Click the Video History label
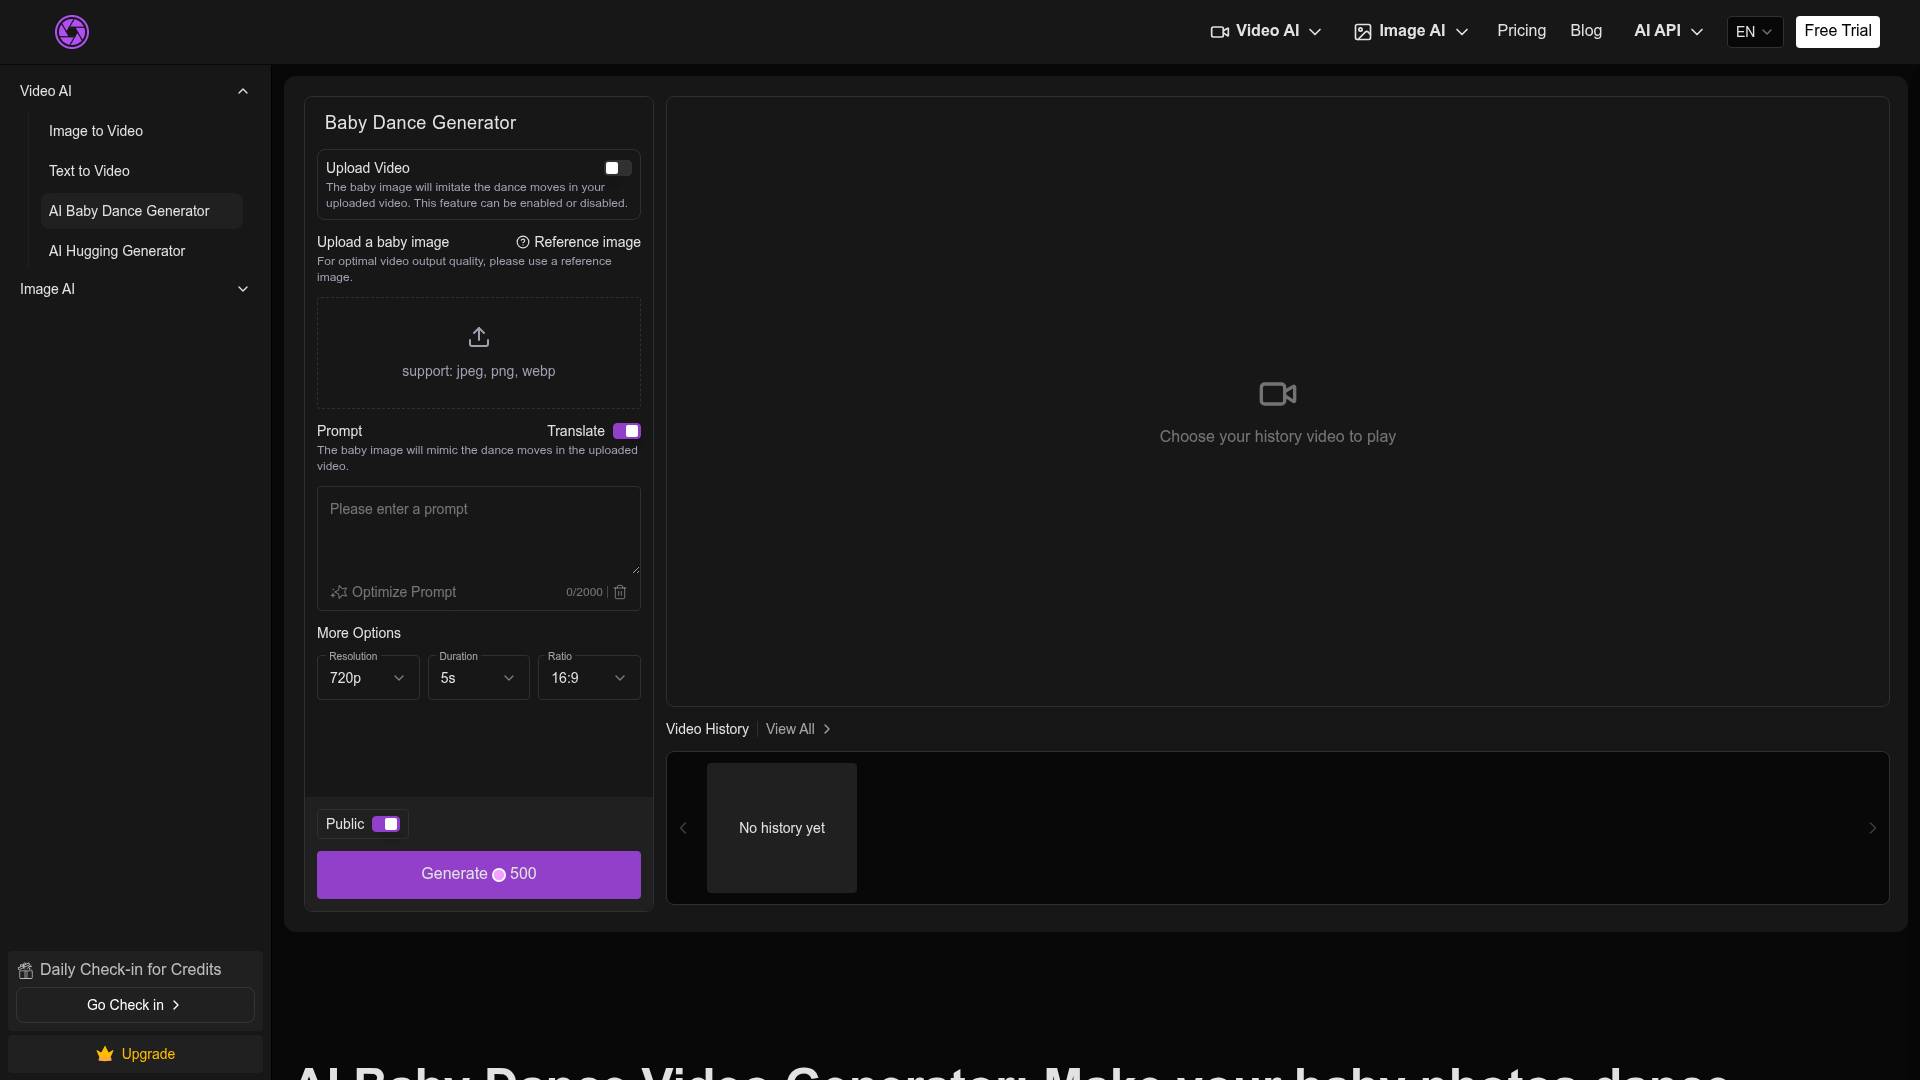The image size is (1920, 1080). [x=707, y=729]
